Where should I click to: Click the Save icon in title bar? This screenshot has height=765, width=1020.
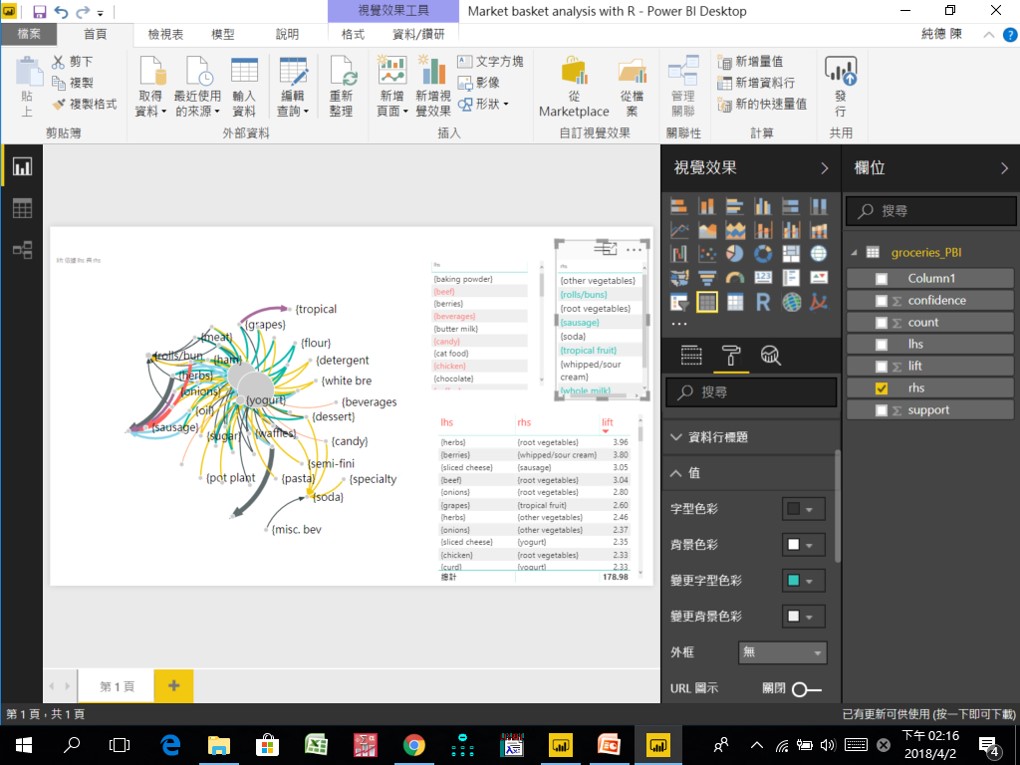(39, 12)
